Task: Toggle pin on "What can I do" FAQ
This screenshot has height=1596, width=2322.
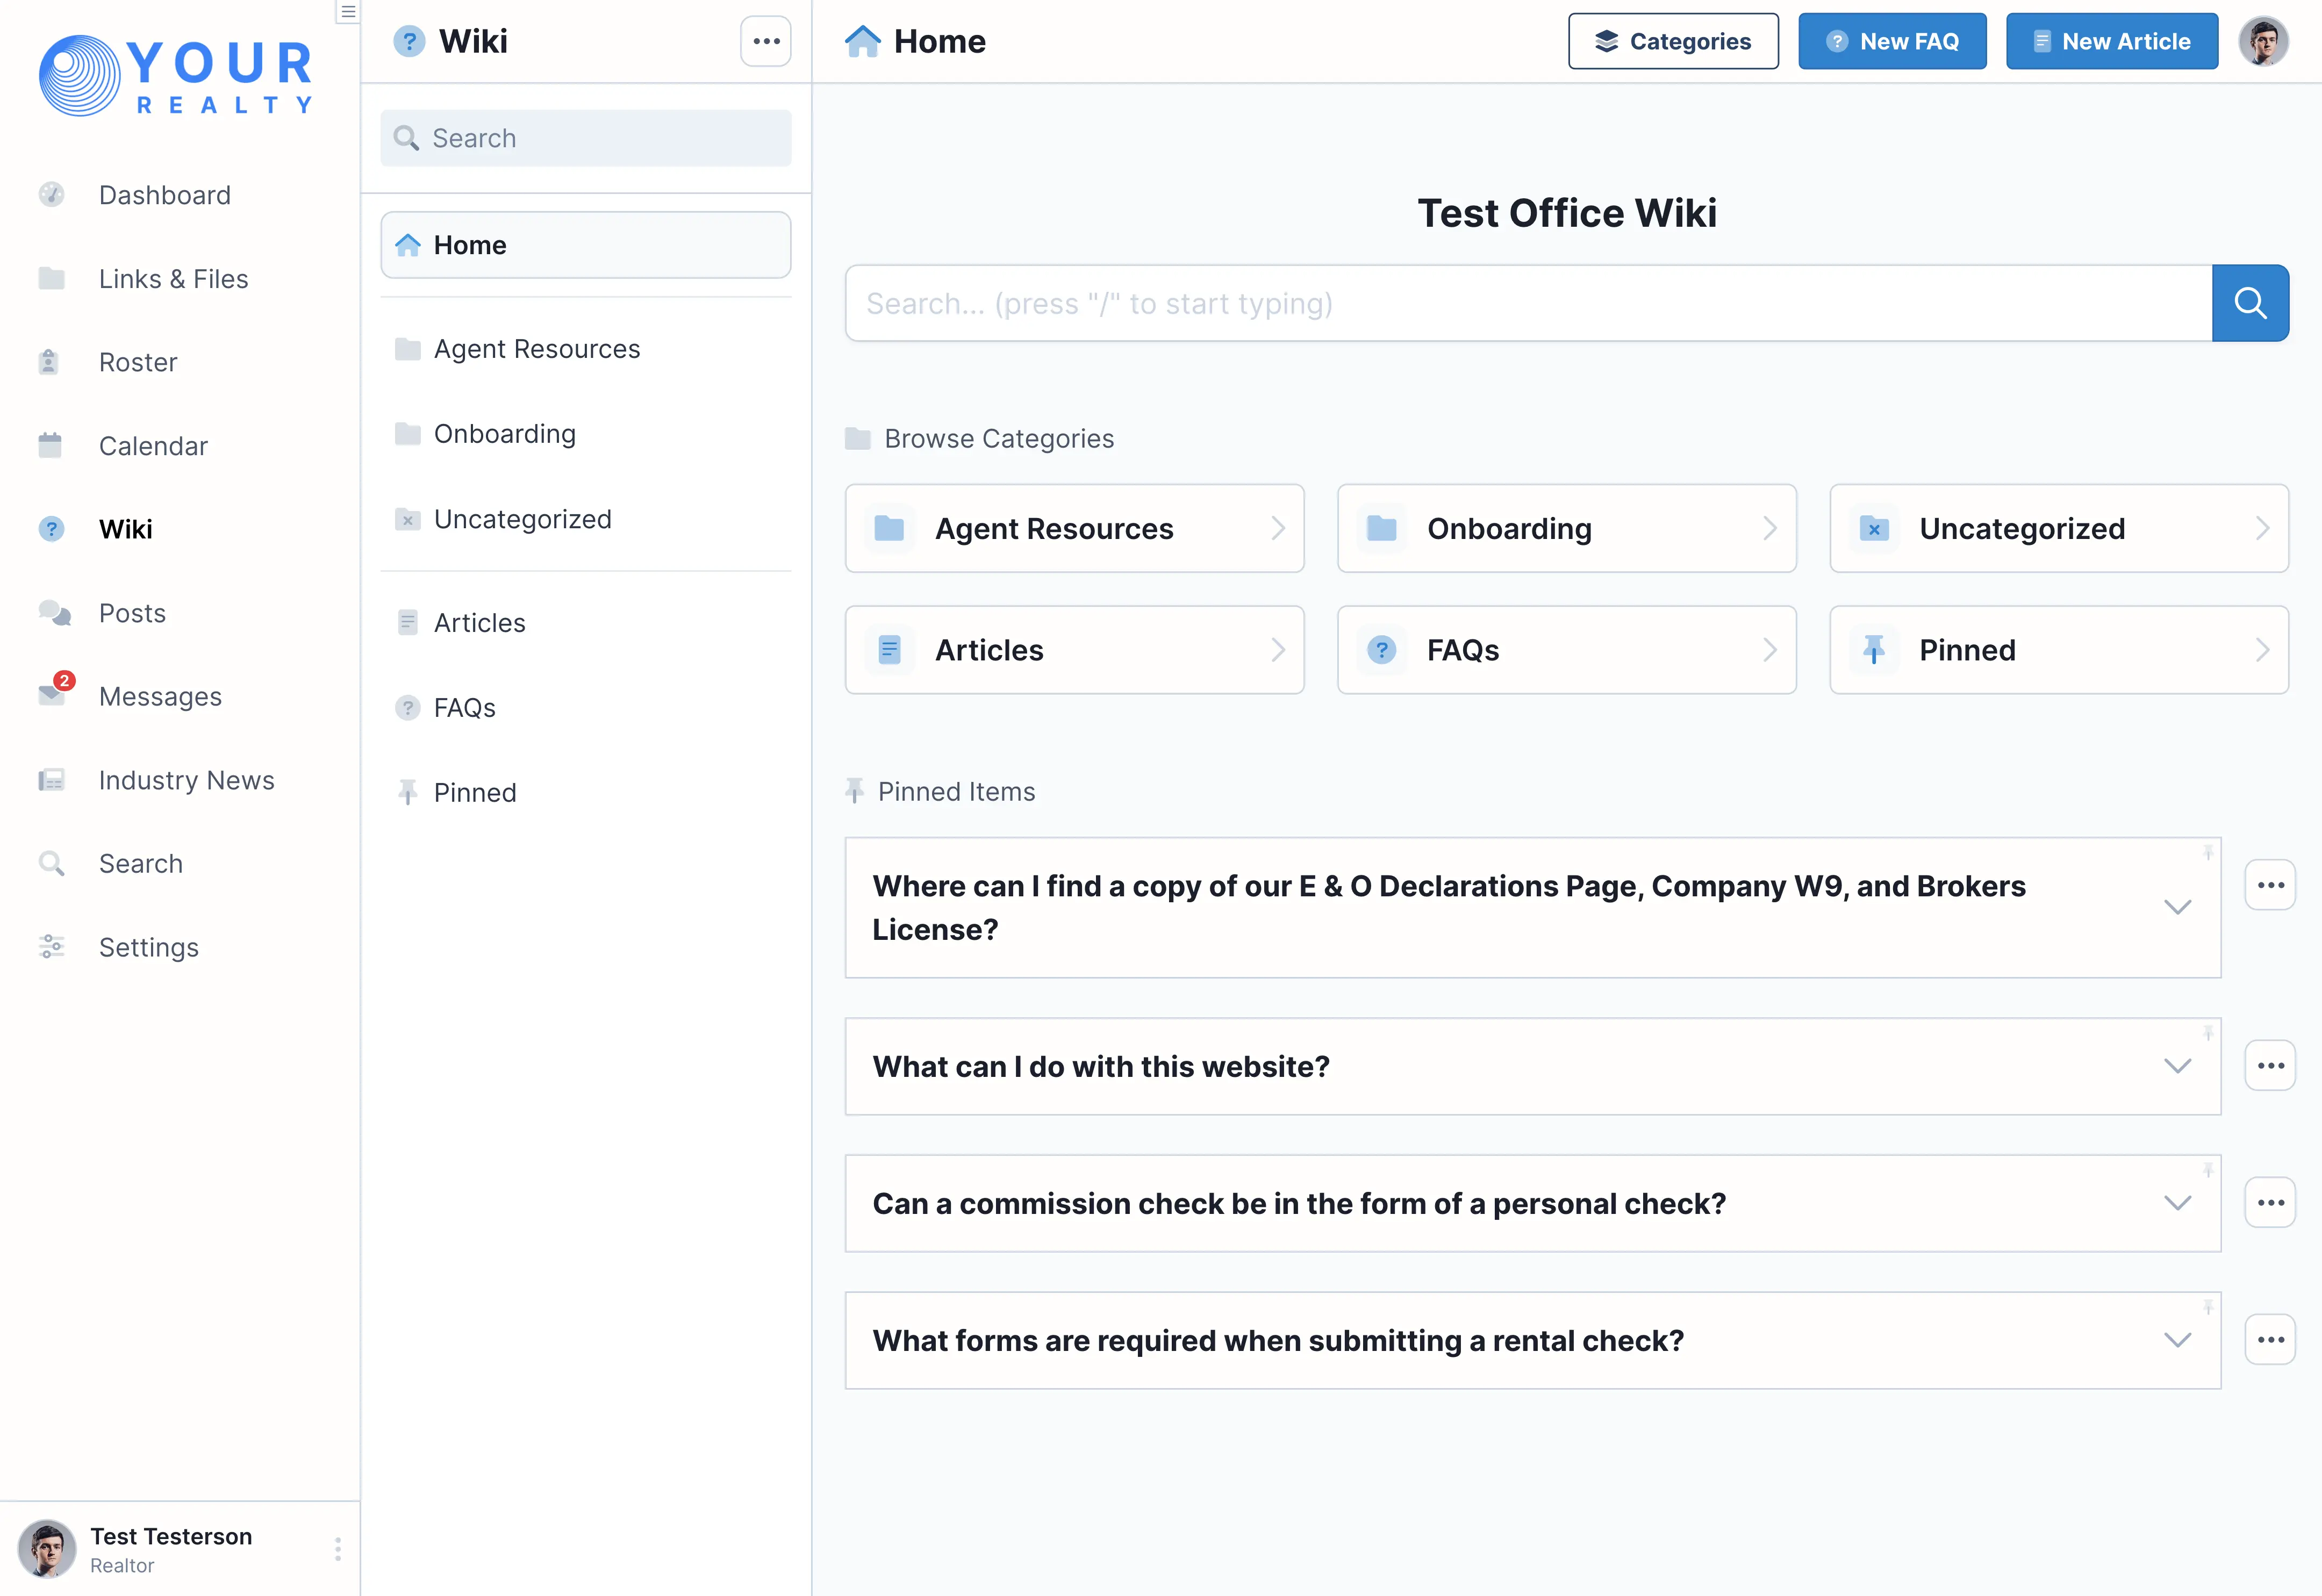Action: tap(2208, 1033)
